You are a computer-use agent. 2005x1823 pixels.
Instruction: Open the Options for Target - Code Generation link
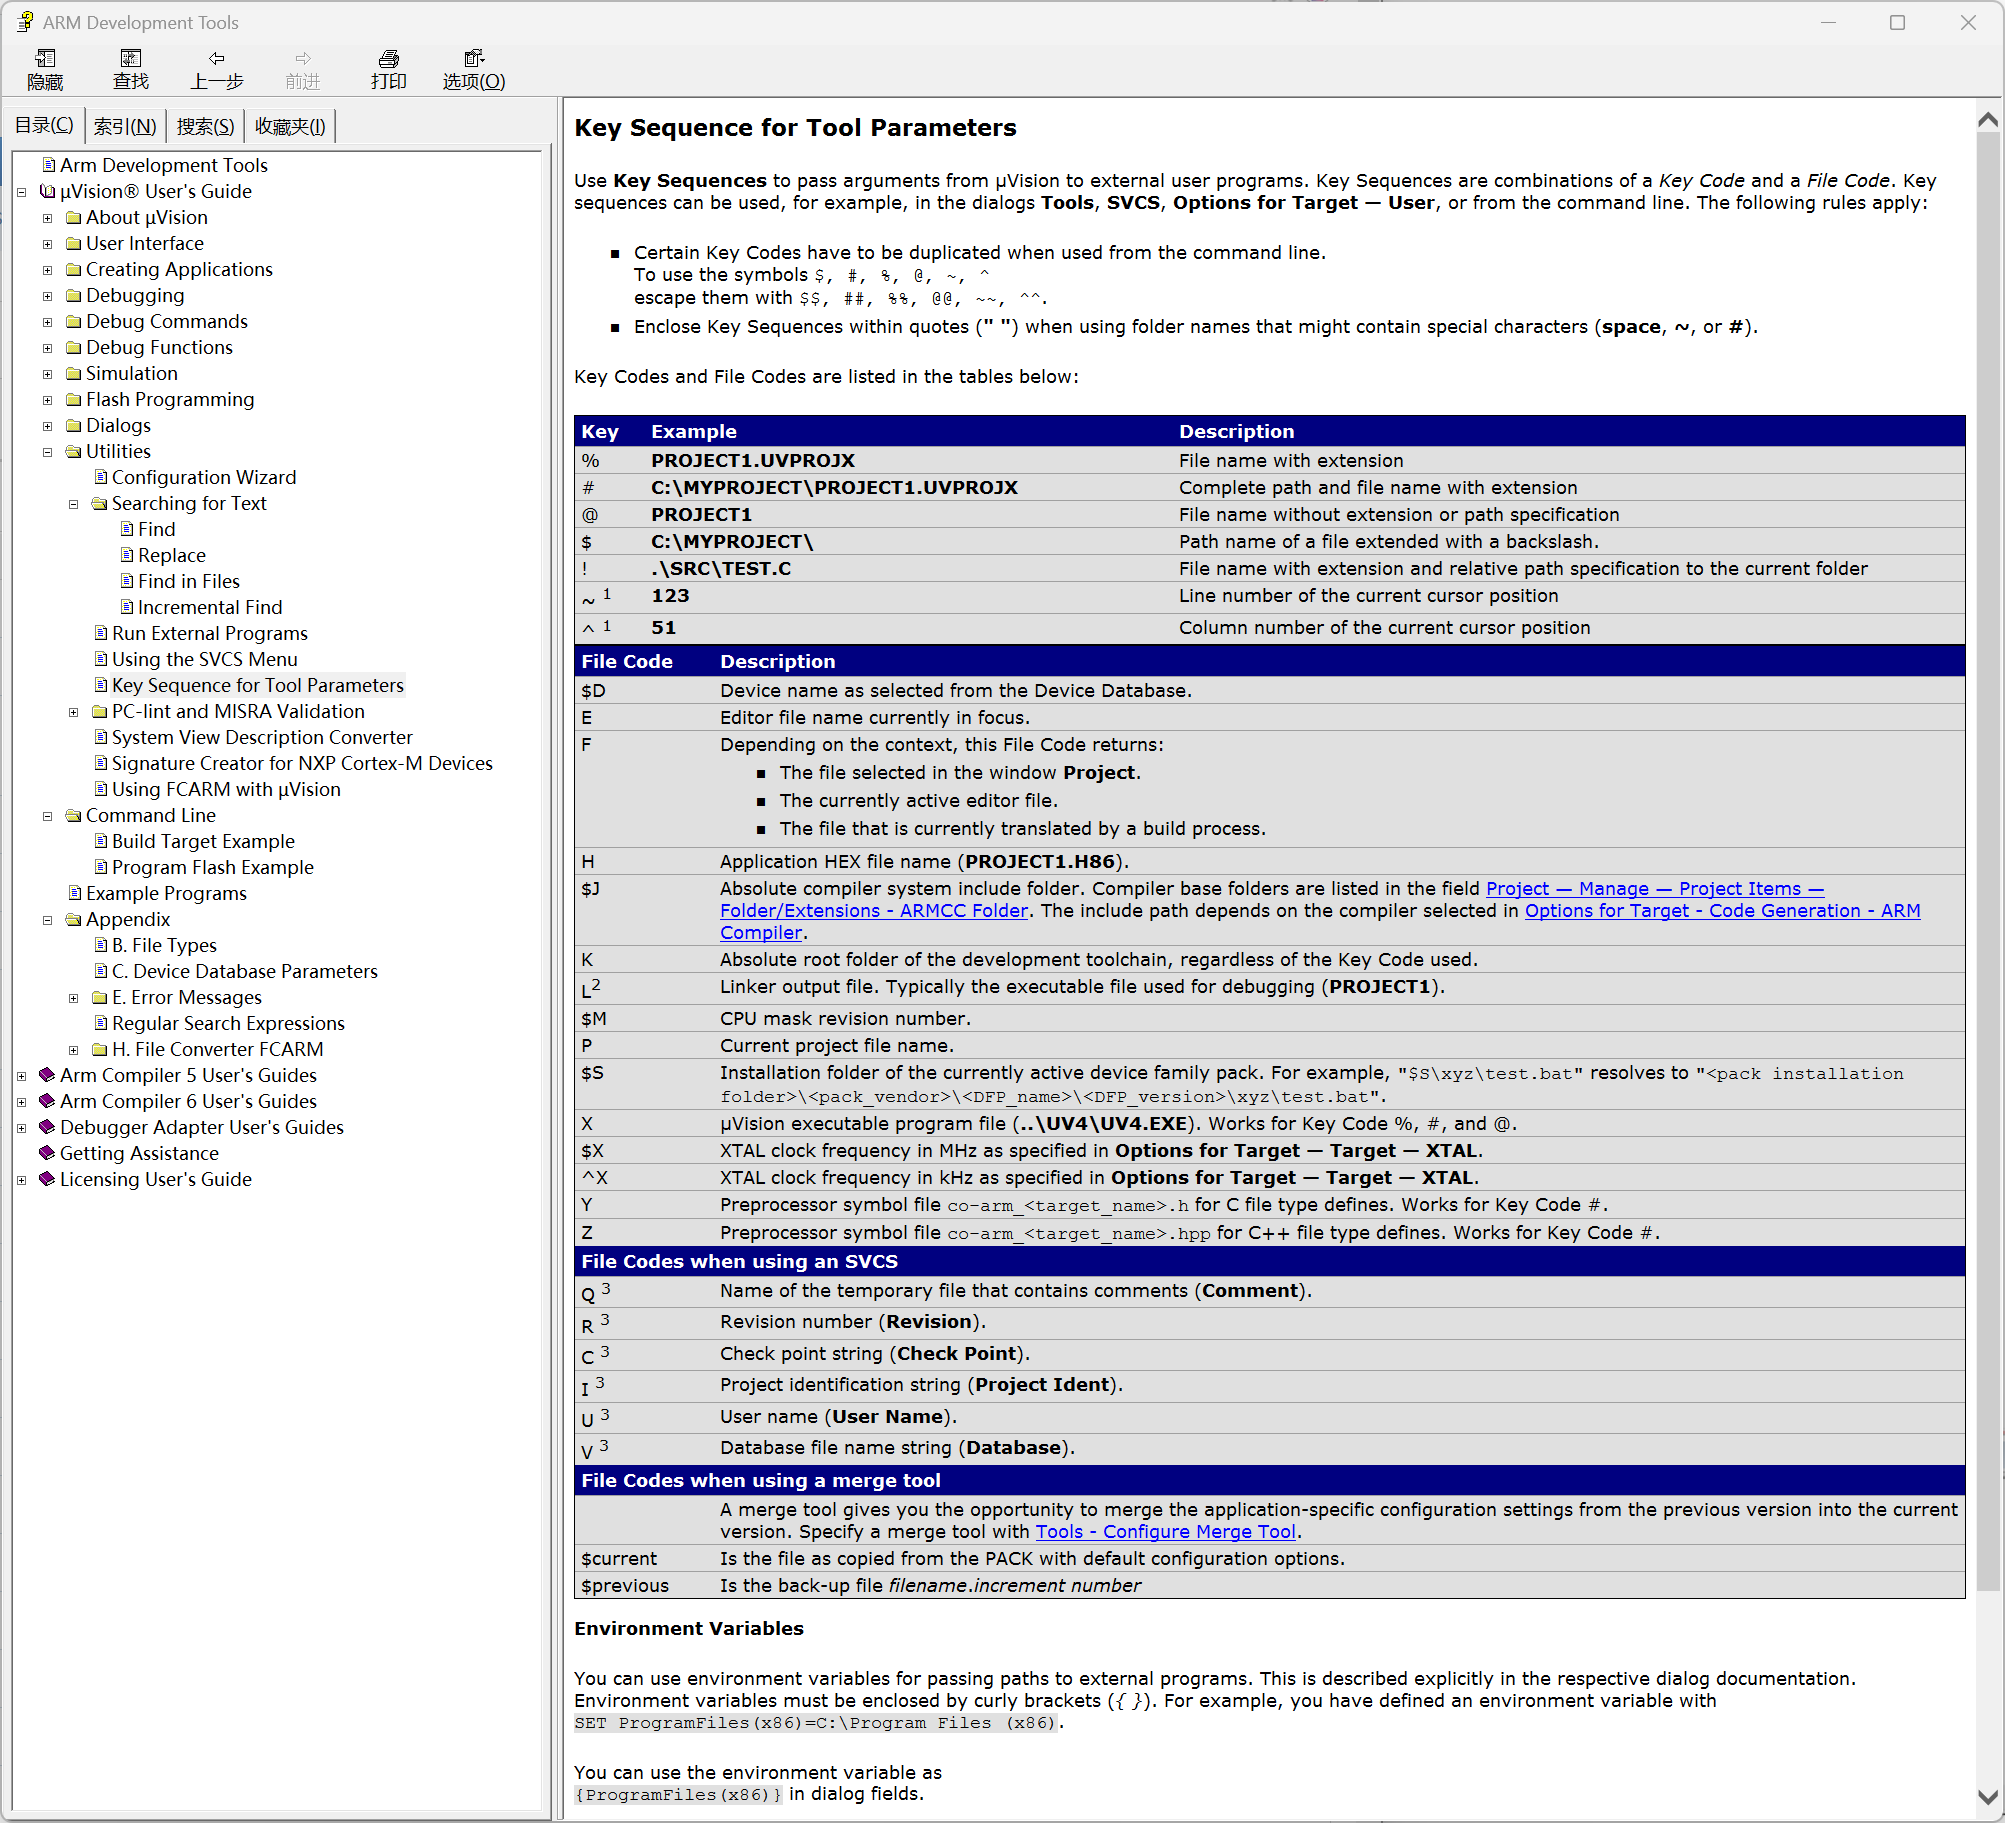tap(1722, 910)
